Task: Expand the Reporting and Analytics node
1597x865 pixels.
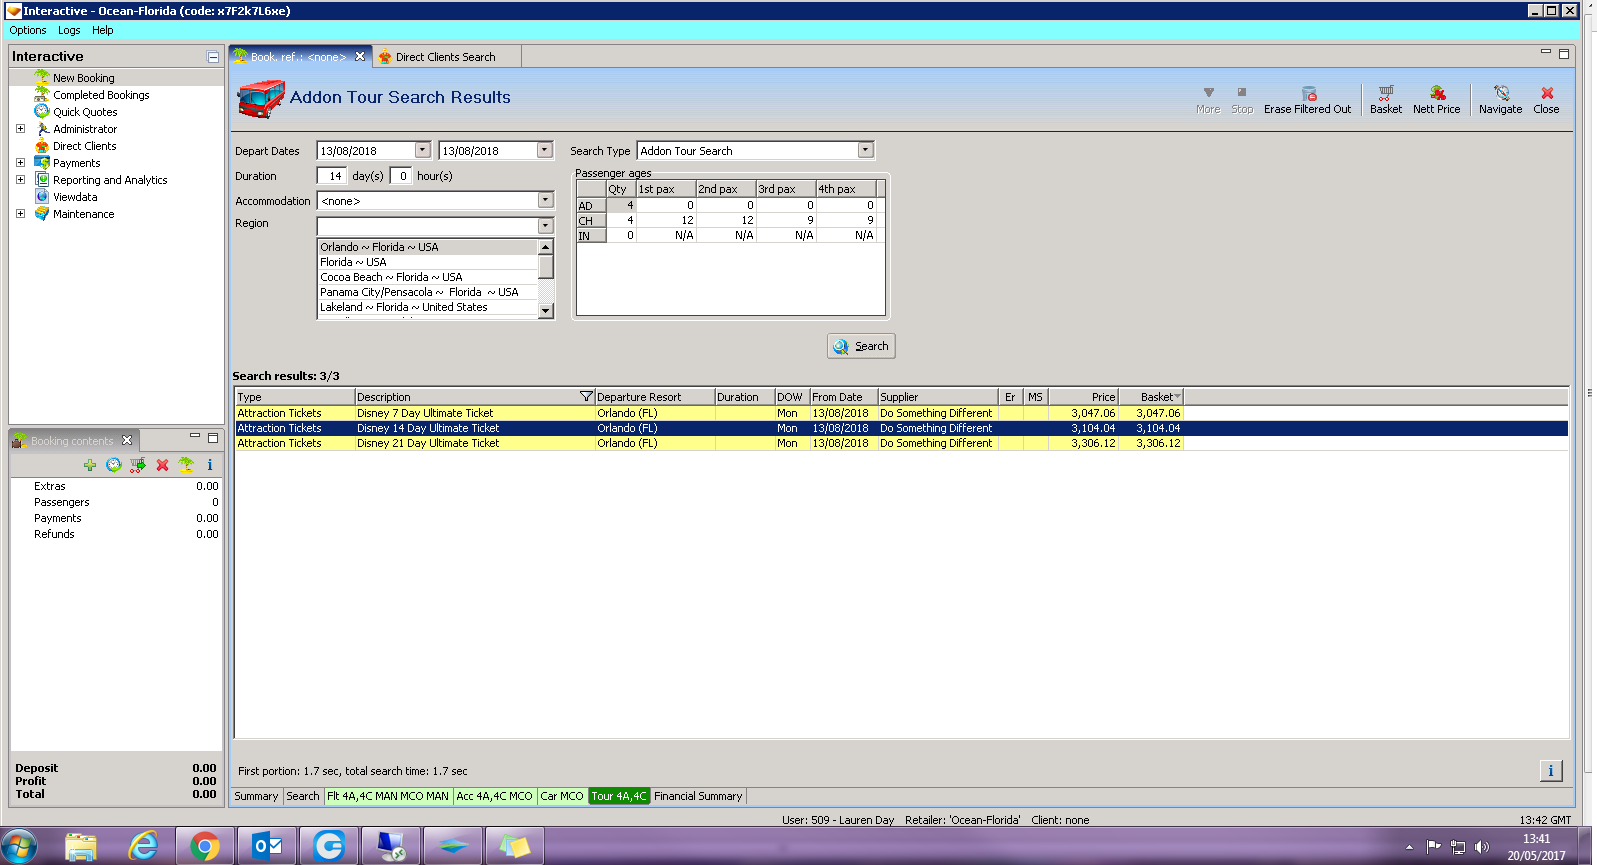Action: [20, 180]
